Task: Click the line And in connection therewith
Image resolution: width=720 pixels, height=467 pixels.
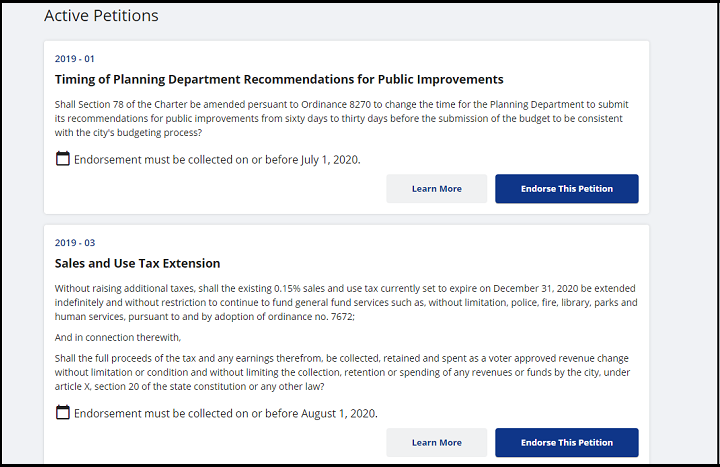Action: [118, 338]
